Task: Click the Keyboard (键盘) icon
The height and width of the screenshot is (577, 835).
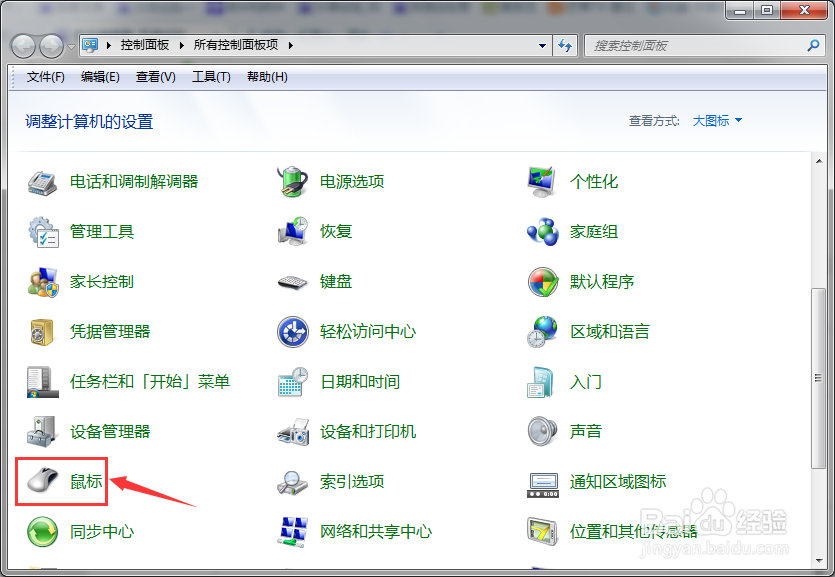Action: click(293, 282)
